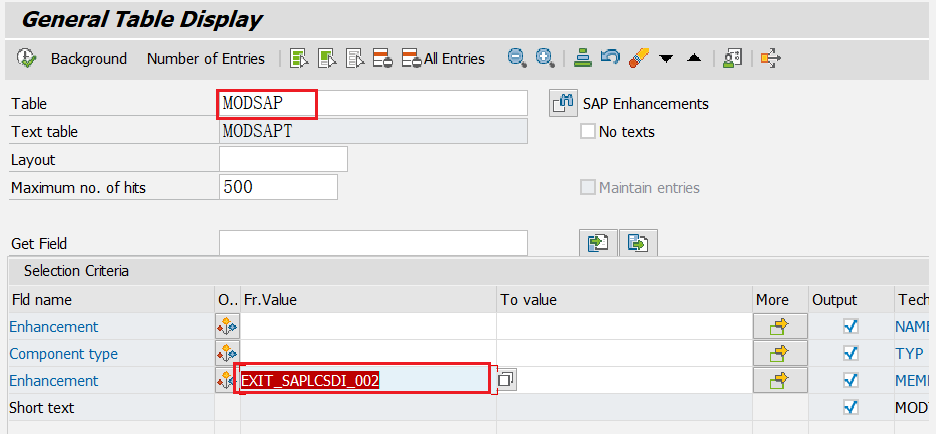Click the zoom in magnifier icon
Image resolution: width=936 pixels, height=434 pixels.
544,58
